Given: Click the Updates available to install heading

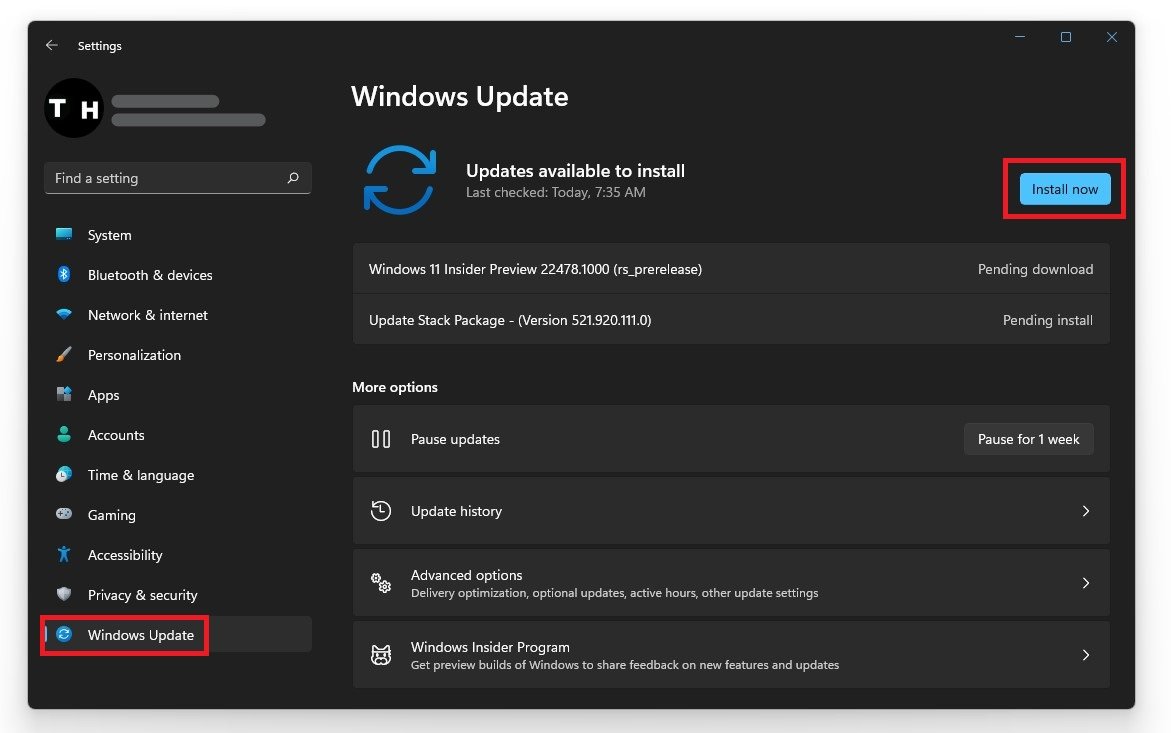Looking at the screenshot, I should (x=575, y=171).
